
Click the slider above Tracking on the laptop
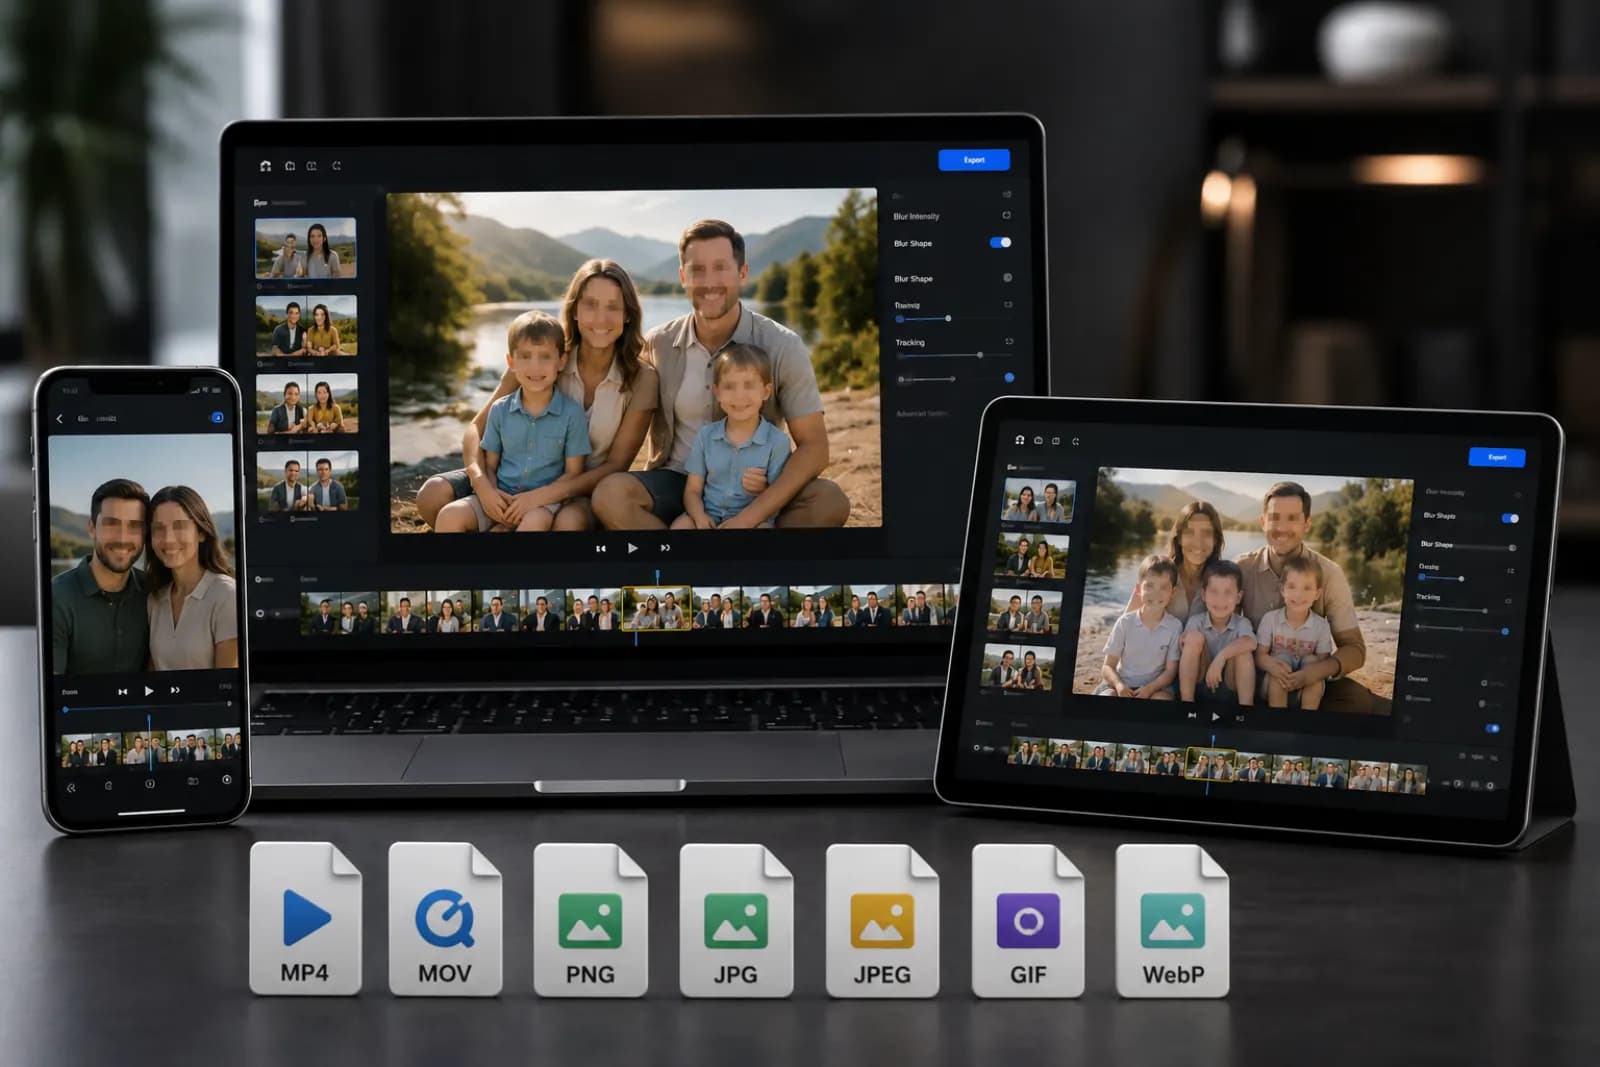pyautogui.click(x=924, y=319)
